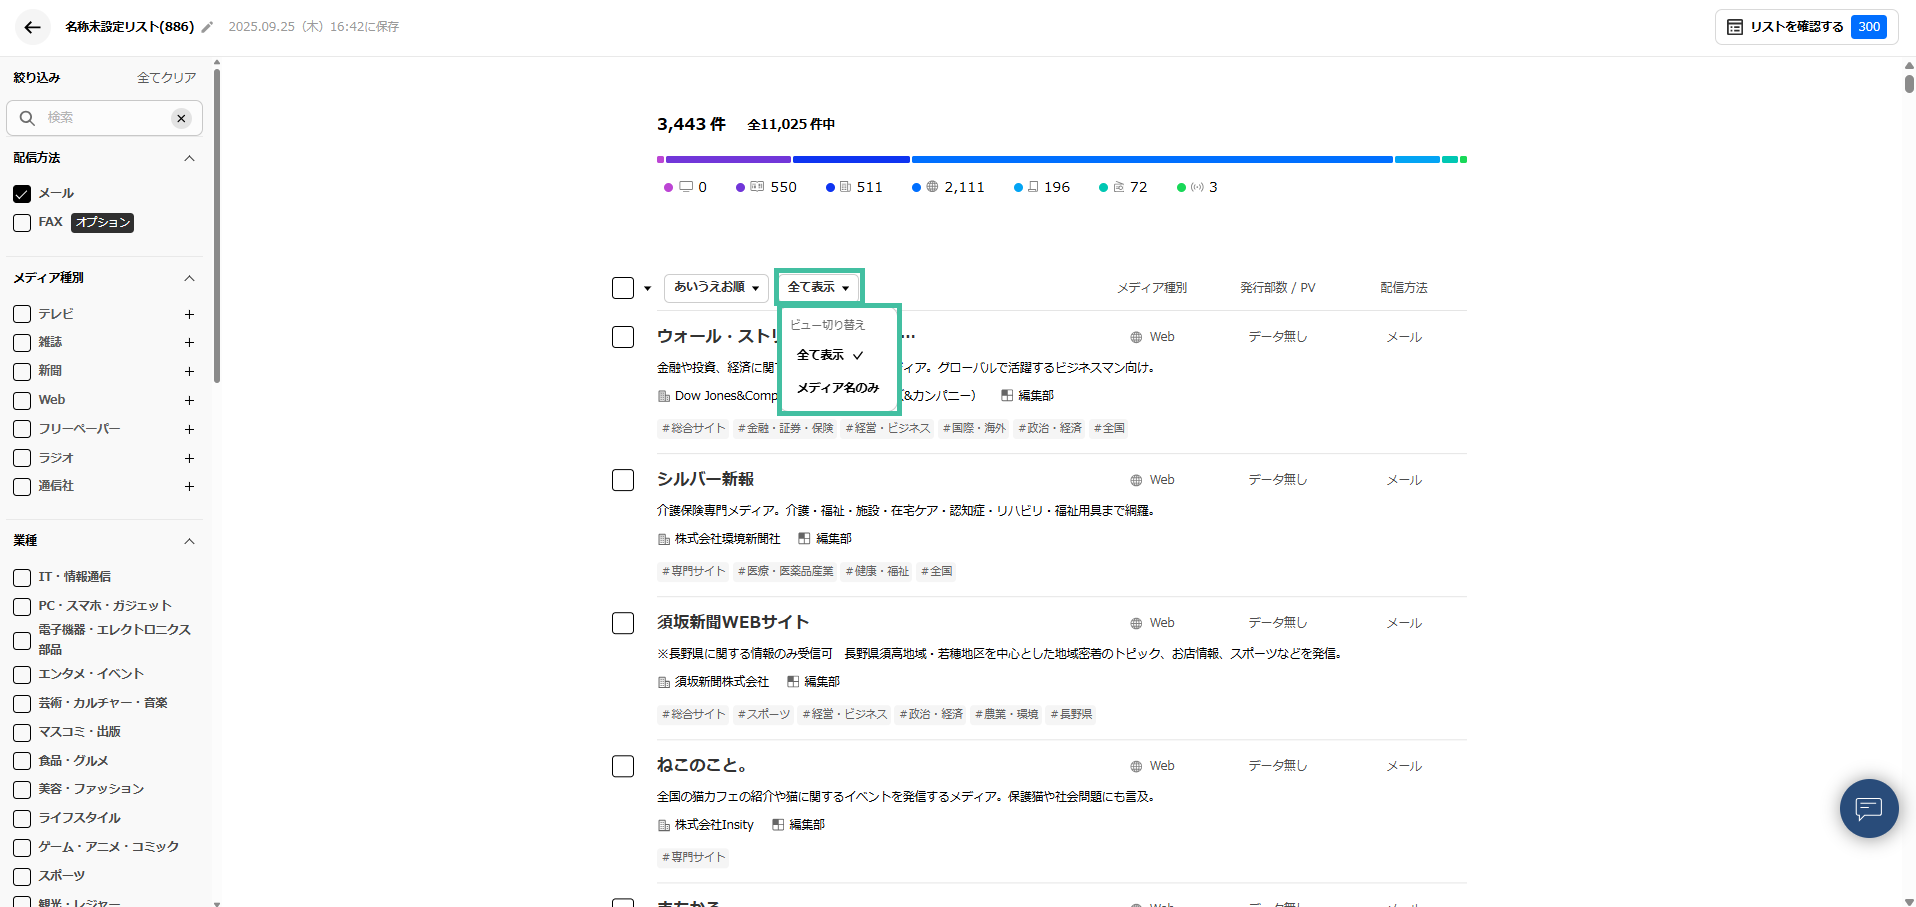Enable the メール delivery method checkbox
Image resolution: width=1916 pixels, height=907 pixels.
tap(21, 193)
